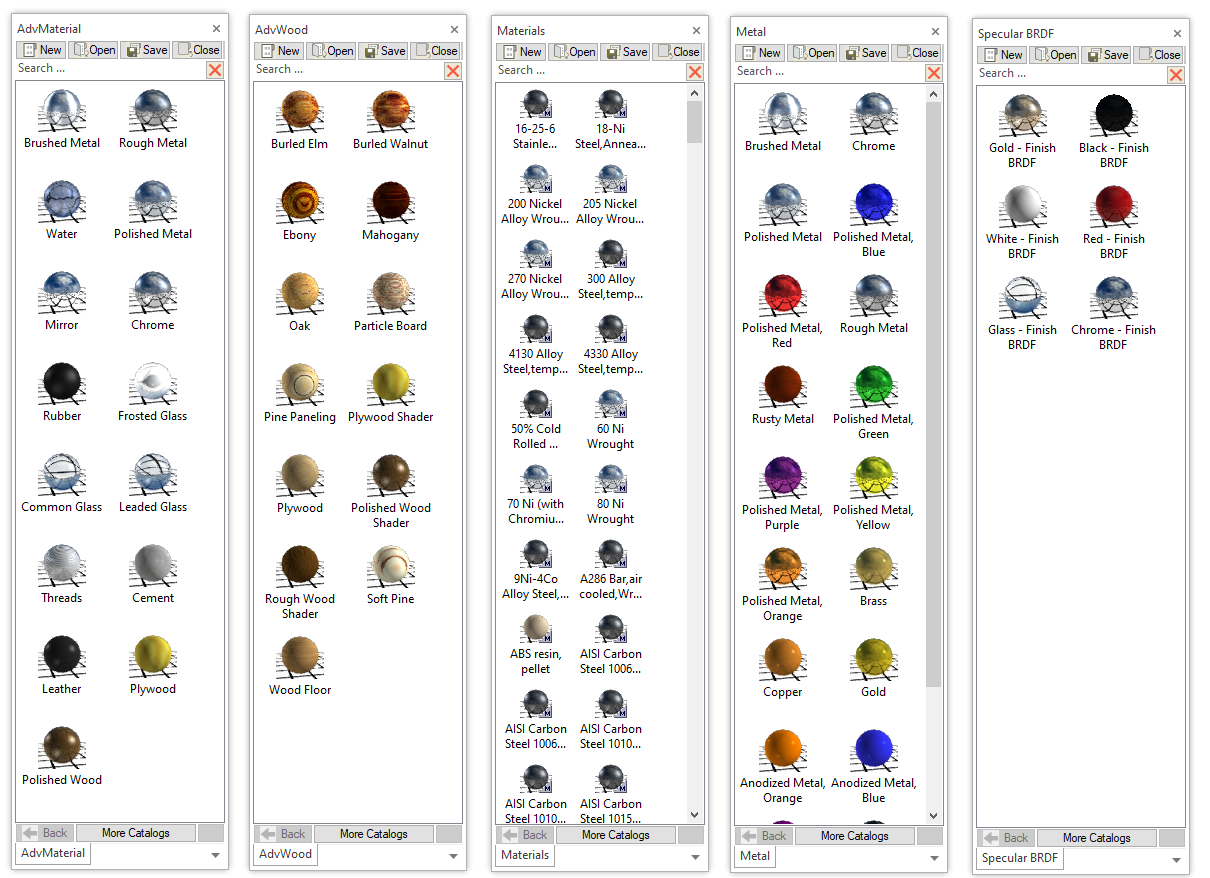Open the AdvMaterial catalog dropdown arrow

215,855
